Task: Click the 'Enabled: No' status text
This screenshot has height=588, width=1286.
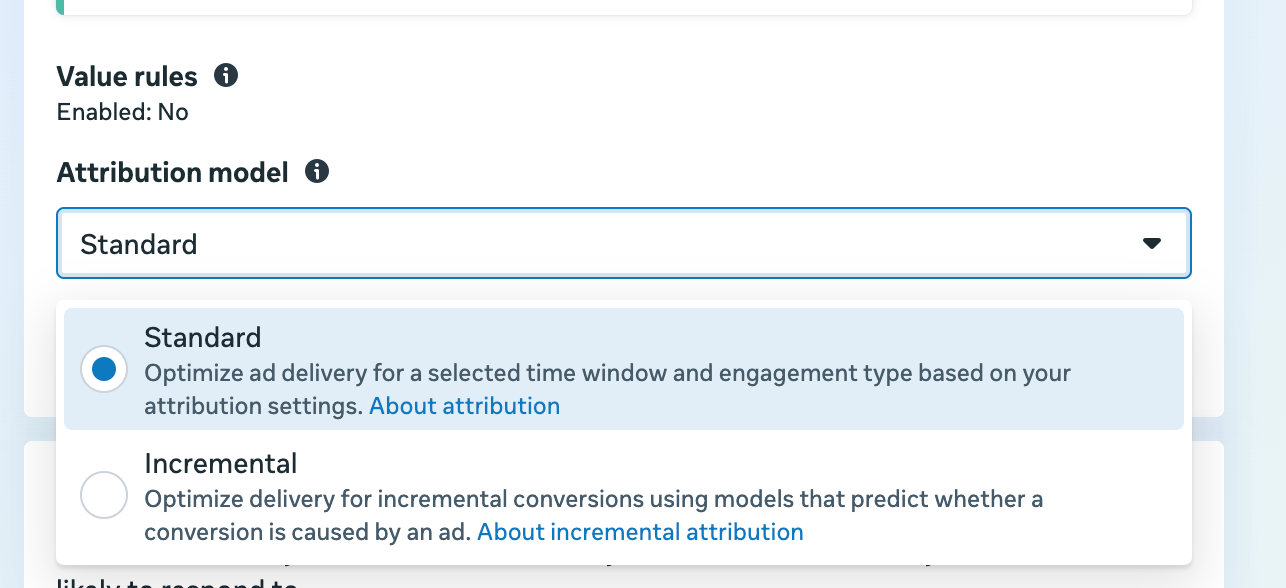Action: [123, 112]
